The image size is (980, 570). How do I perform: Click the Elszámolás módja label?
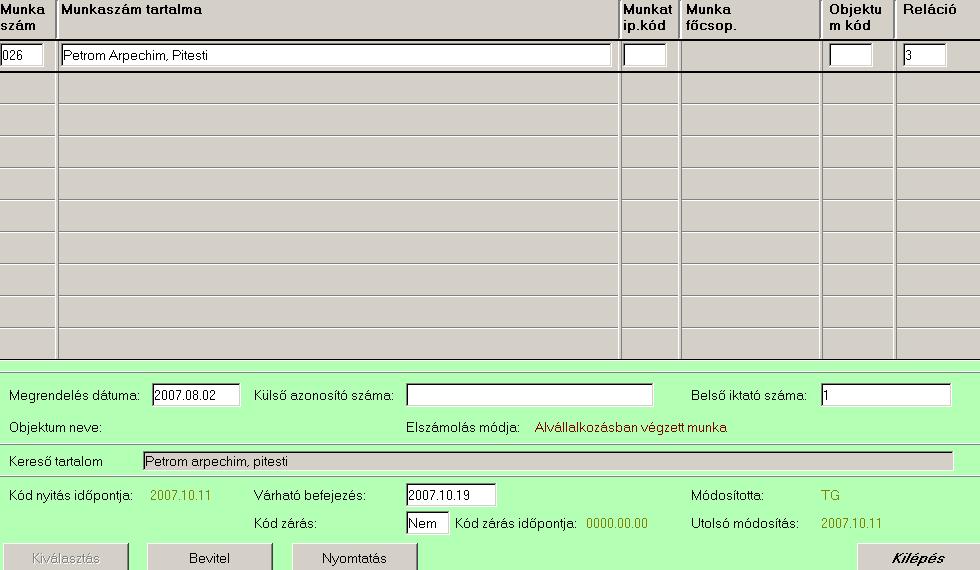tap(463, 428)
